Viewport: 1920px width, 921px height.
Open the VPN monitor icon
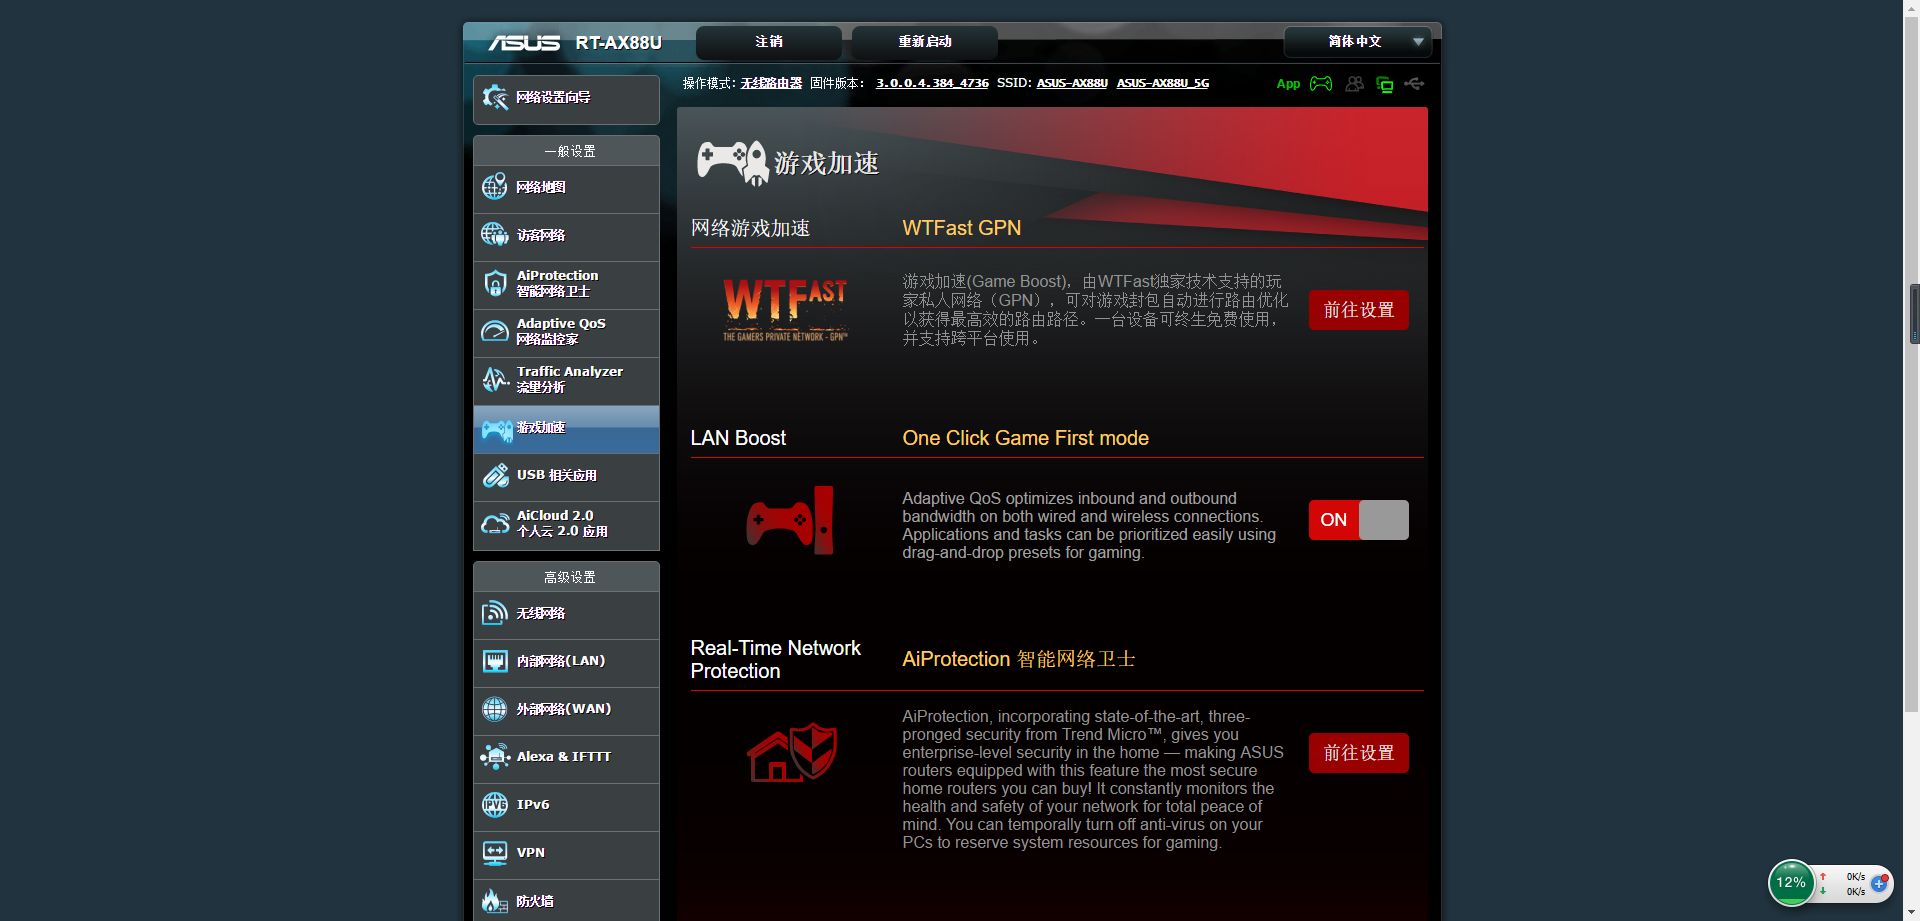pyautogui.click(x=495, y=853)
